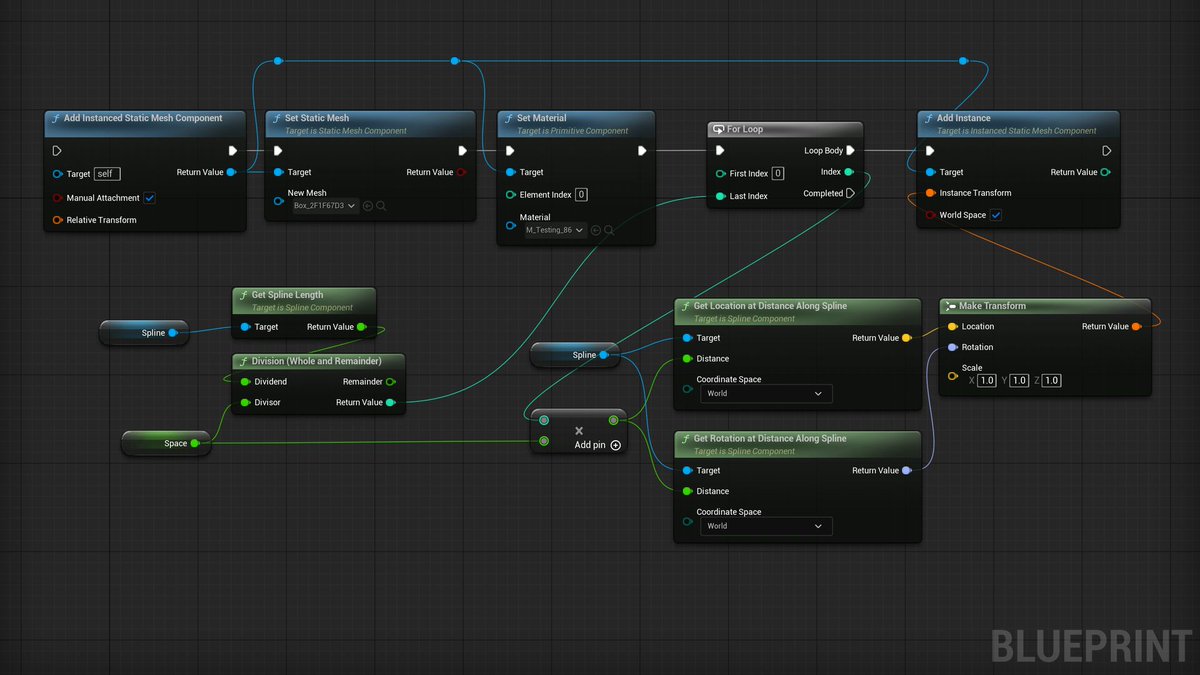This screenshot has height=675, width=1200.
Task: Select the Add Instance node header
Action: (1017, 124)
